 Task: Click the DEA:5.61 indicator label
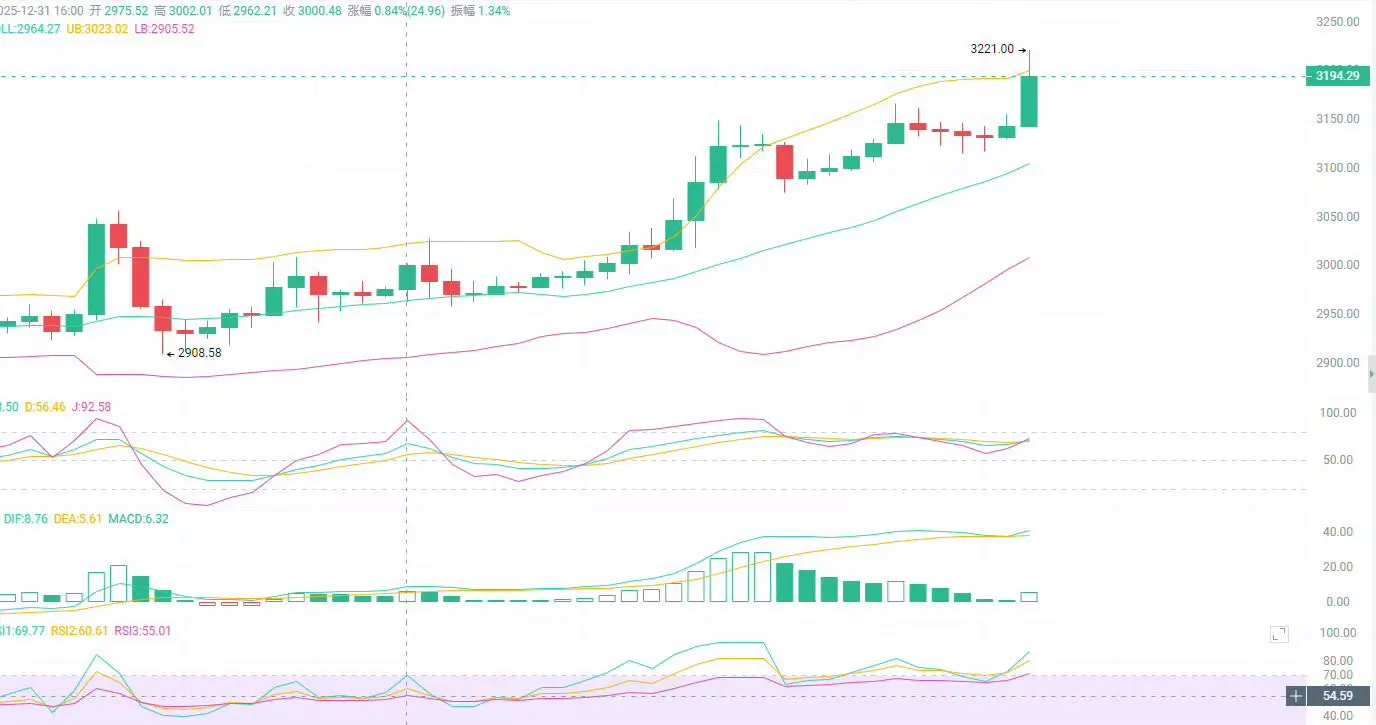point(78,518)
